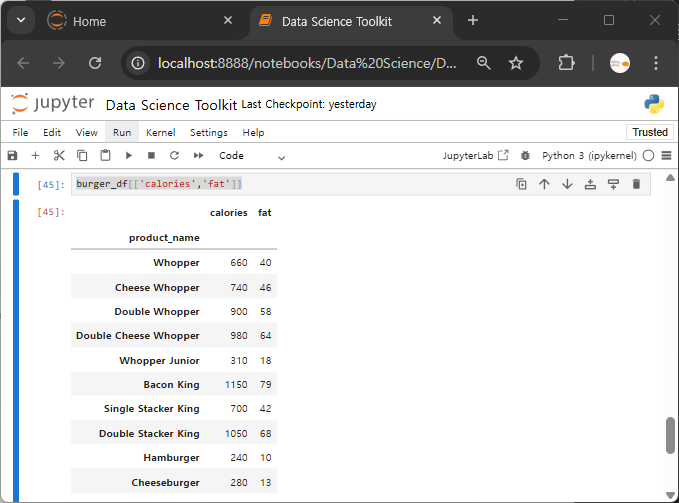The height and width of the screenshot is (503, 679).
Task: Run the selected cell with play icon
Action: point(129,155)
